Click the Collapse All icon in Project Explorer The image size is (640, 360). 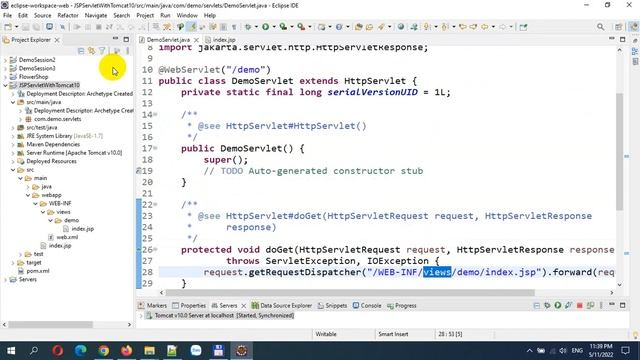(x=81, y=51)
